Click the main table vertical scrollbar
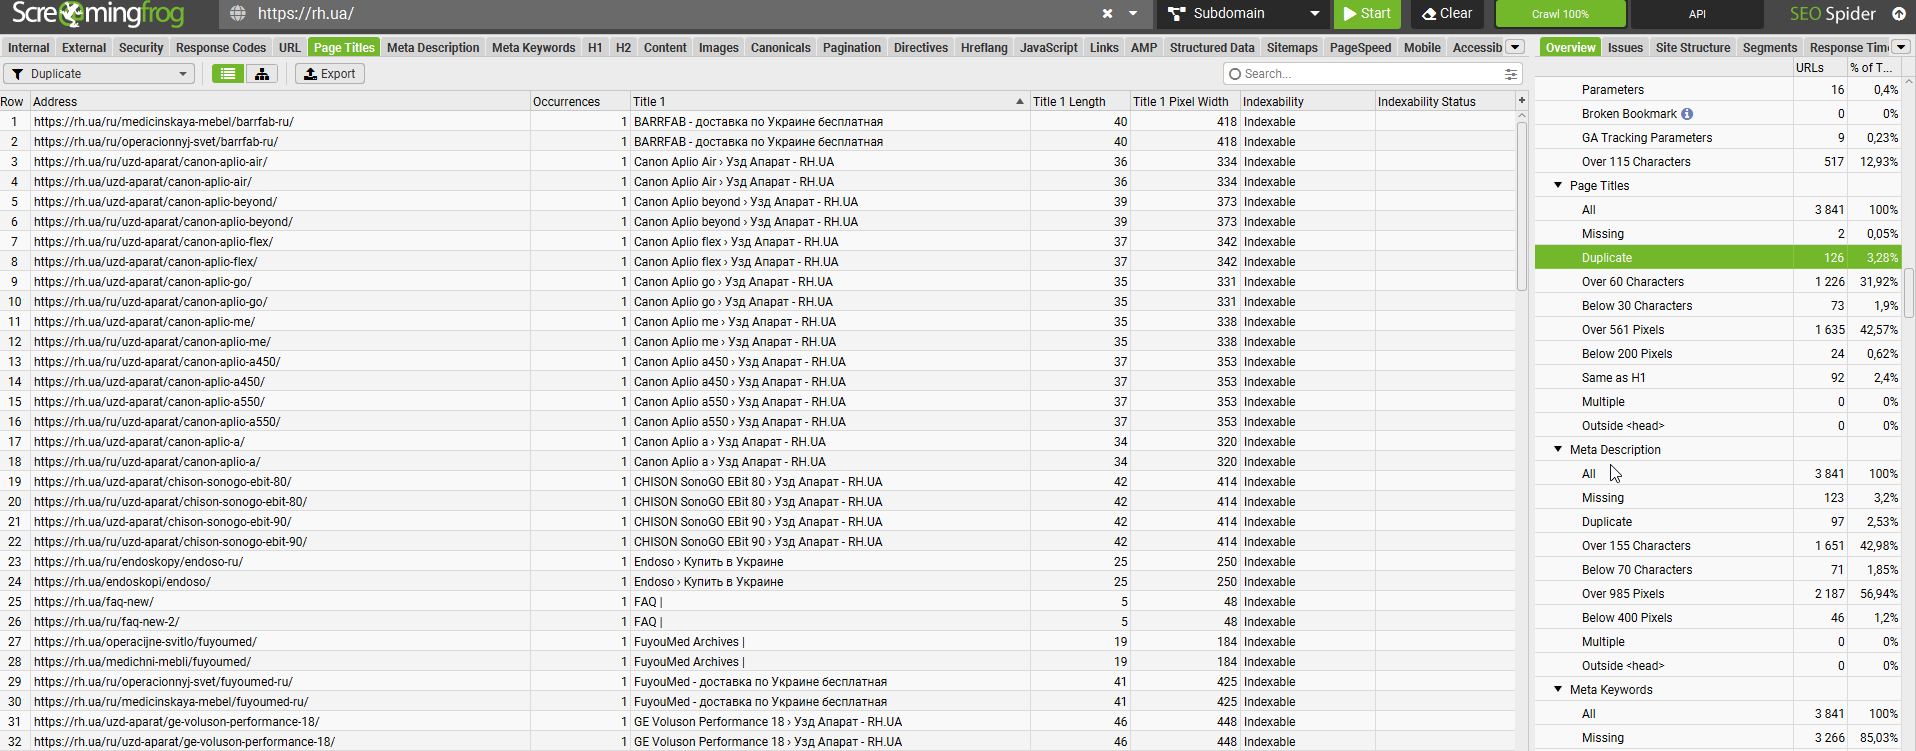Viewport: 1916px width, 751px height. 1522,205
